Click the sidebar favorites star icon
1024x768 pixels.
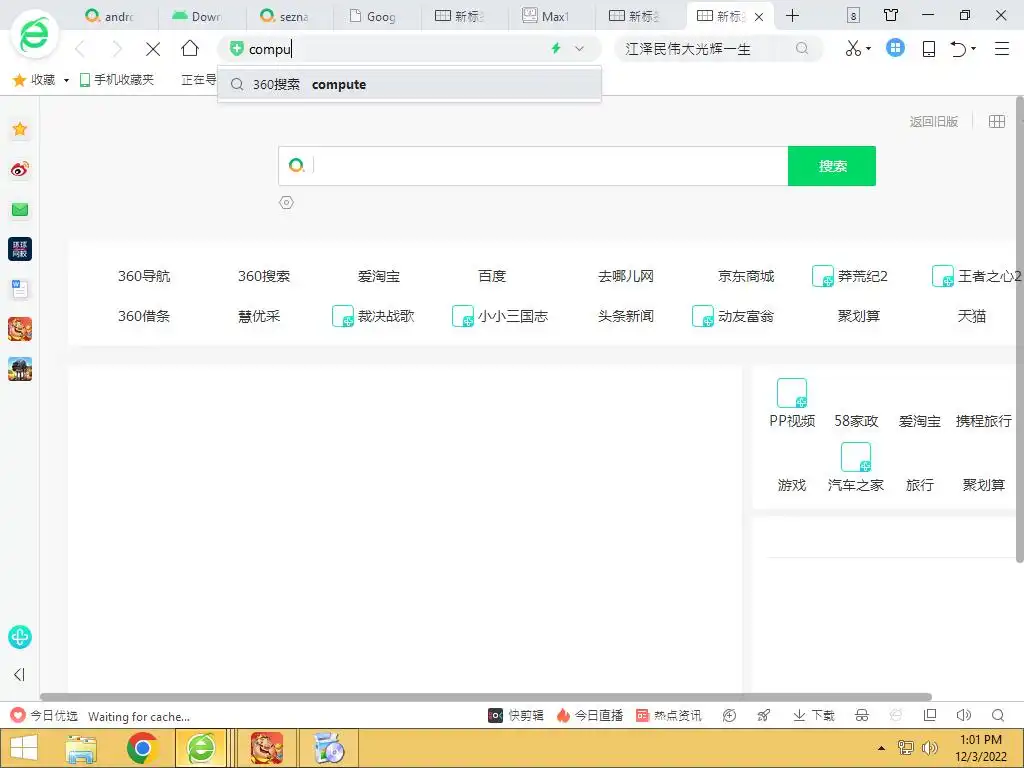pyautogui.click(x=20, y=129)
